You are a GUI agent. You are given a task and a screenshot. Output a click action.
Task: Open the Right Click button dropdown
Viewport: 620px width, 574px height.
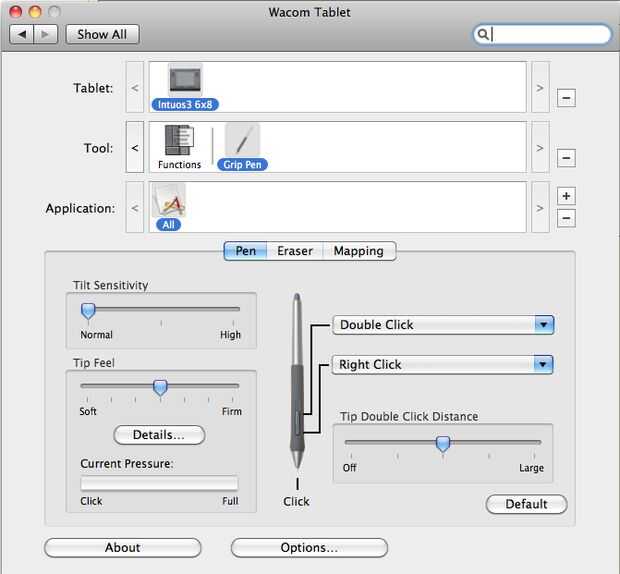point(442,364)
